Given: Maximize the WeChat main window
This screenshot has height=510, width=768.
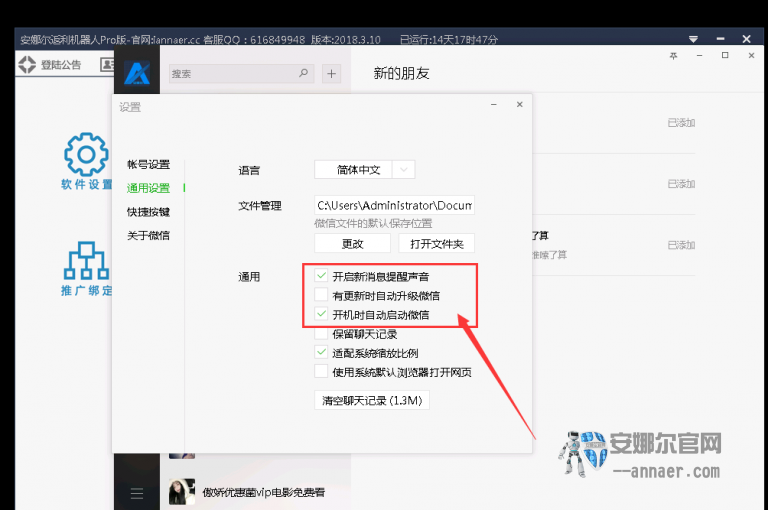Looking at the screenshot, I should click(725, 55).
